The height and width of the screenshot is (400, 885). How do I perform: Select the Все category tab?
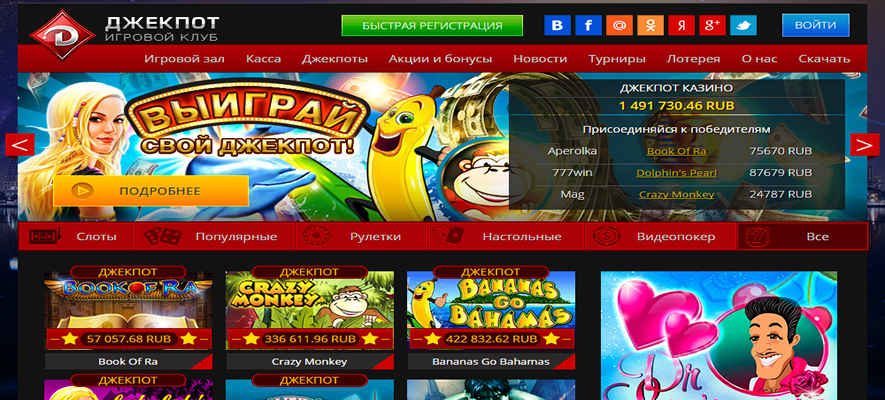tap(803, 236)
